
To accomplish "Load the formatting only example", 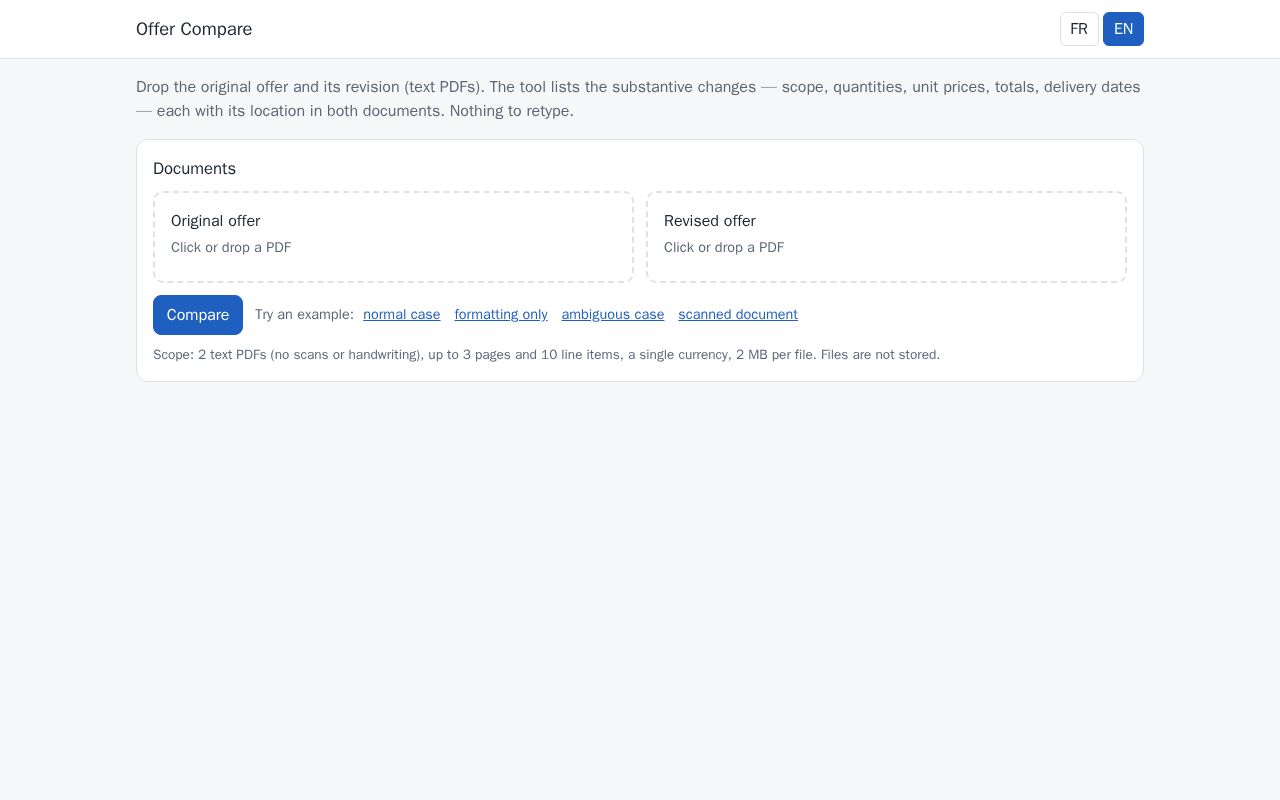I will pos(501,314).
